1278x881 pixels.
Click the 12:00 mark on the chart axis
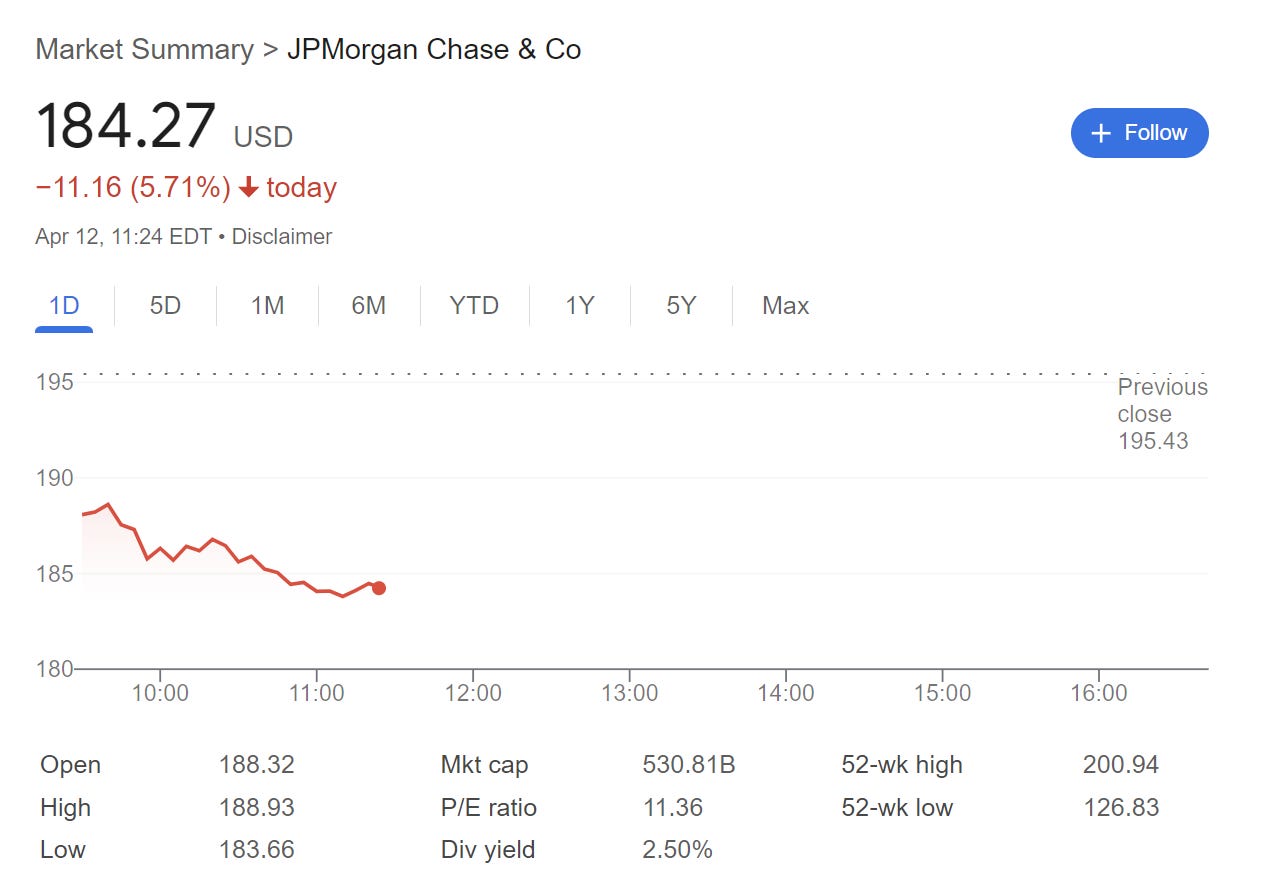coord(473,693)
